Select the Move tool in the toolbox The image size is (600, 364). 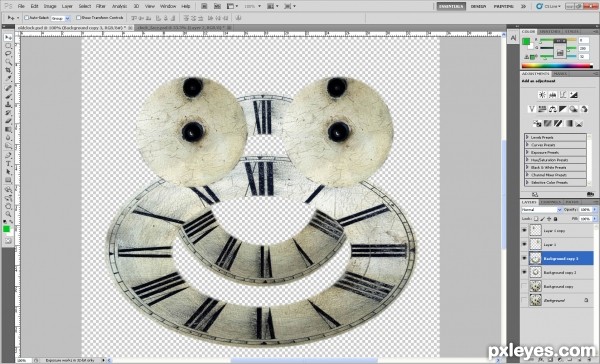pos(8,38)
